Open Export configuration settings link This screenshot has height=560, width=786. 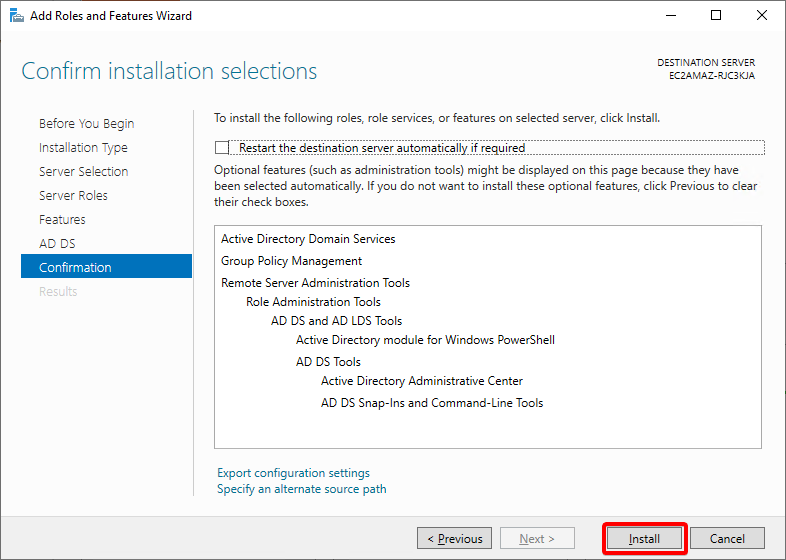[x=293, y=473]
